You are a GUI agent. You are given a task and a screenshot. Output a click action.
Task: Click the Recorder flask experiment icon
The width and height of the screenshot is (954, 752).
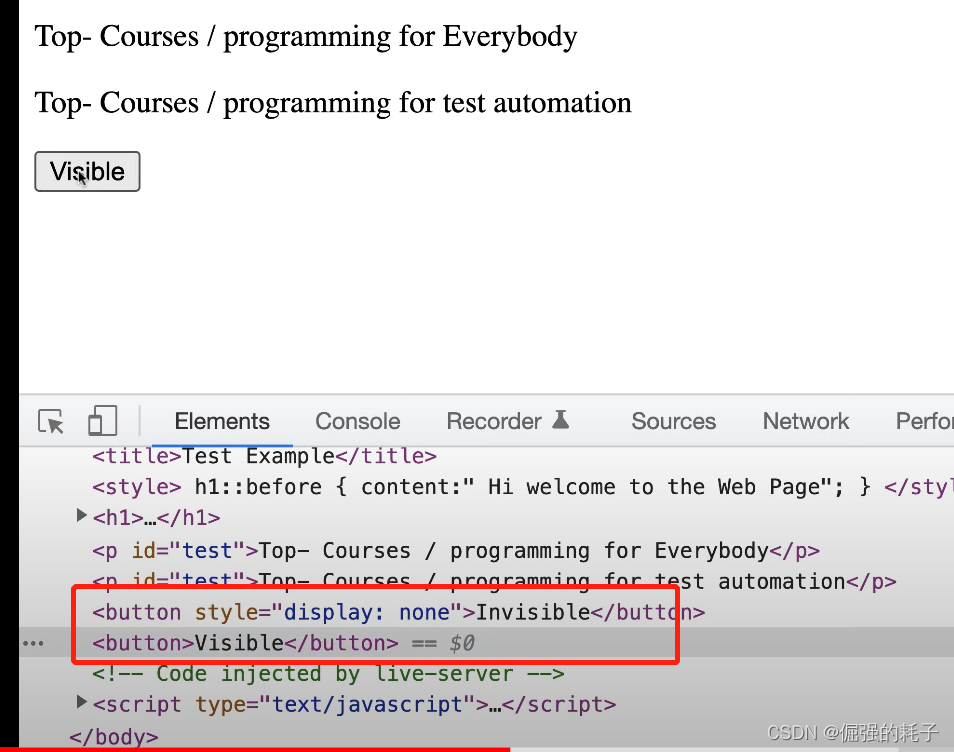(x=560, y=420)
